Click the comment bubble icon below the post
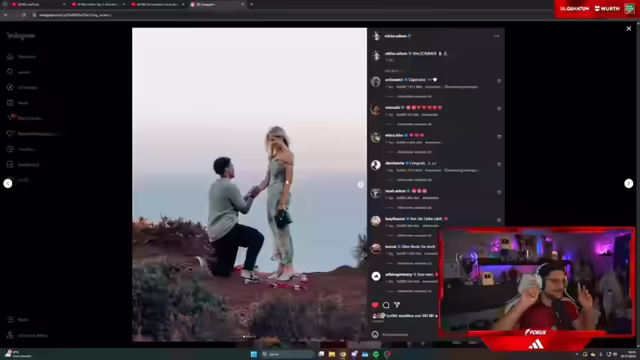The image size is (640, 360). pos(386,305)
